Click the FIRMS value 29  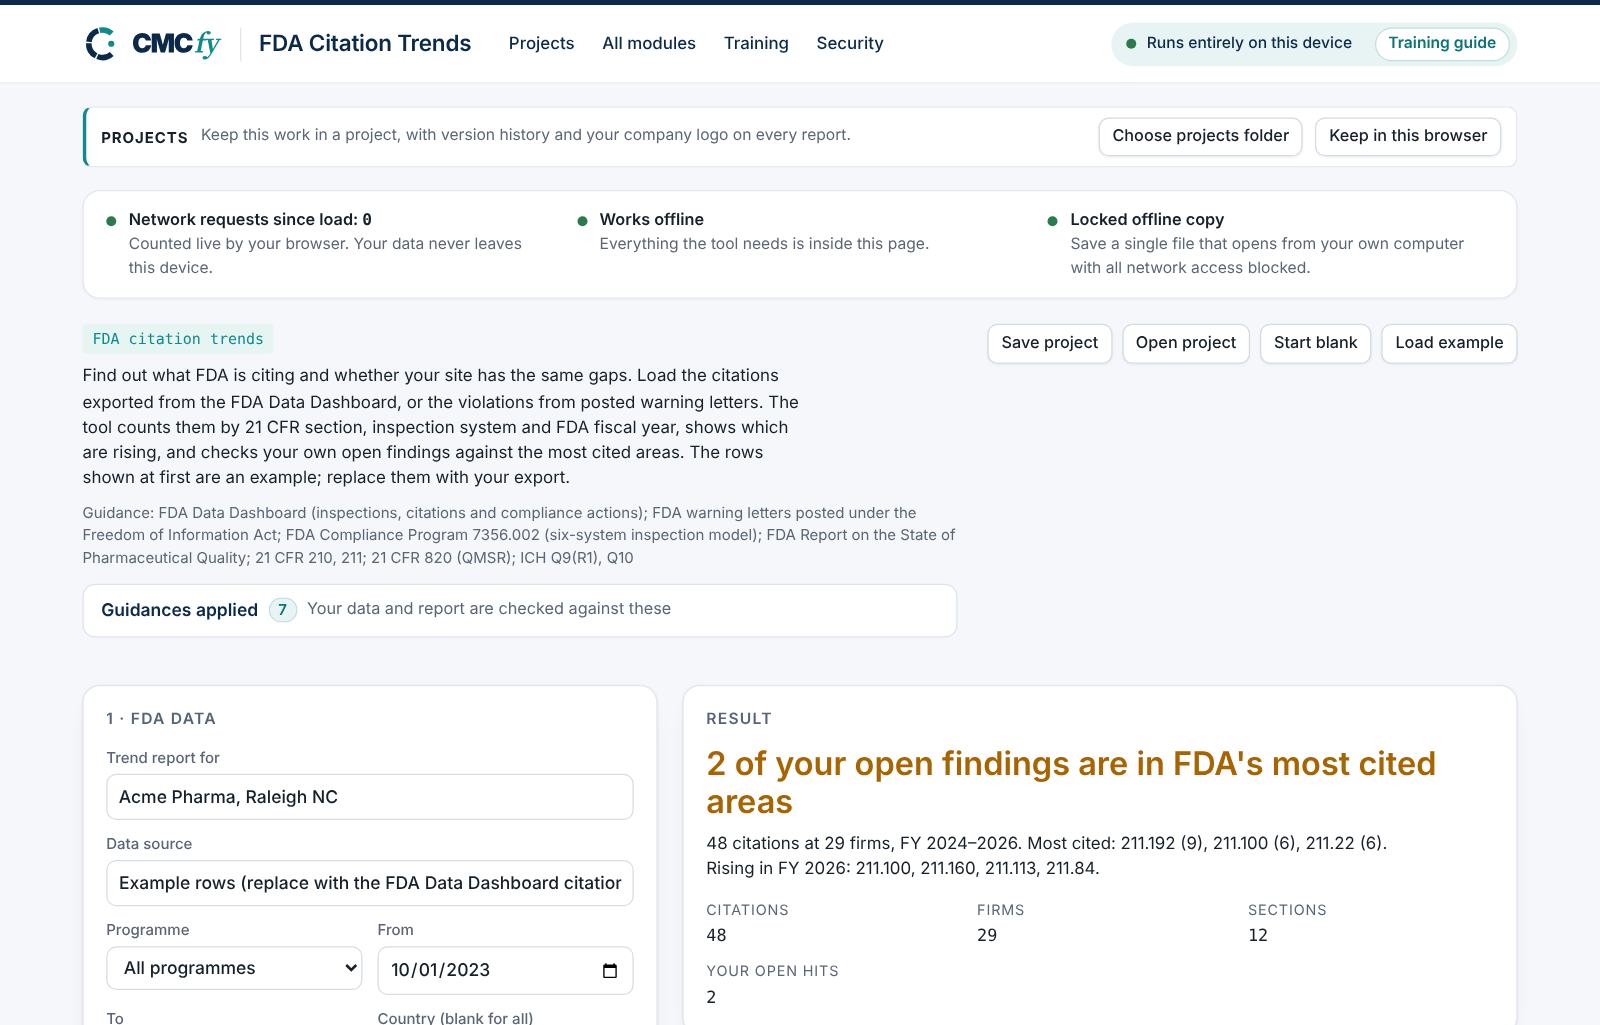987,935
